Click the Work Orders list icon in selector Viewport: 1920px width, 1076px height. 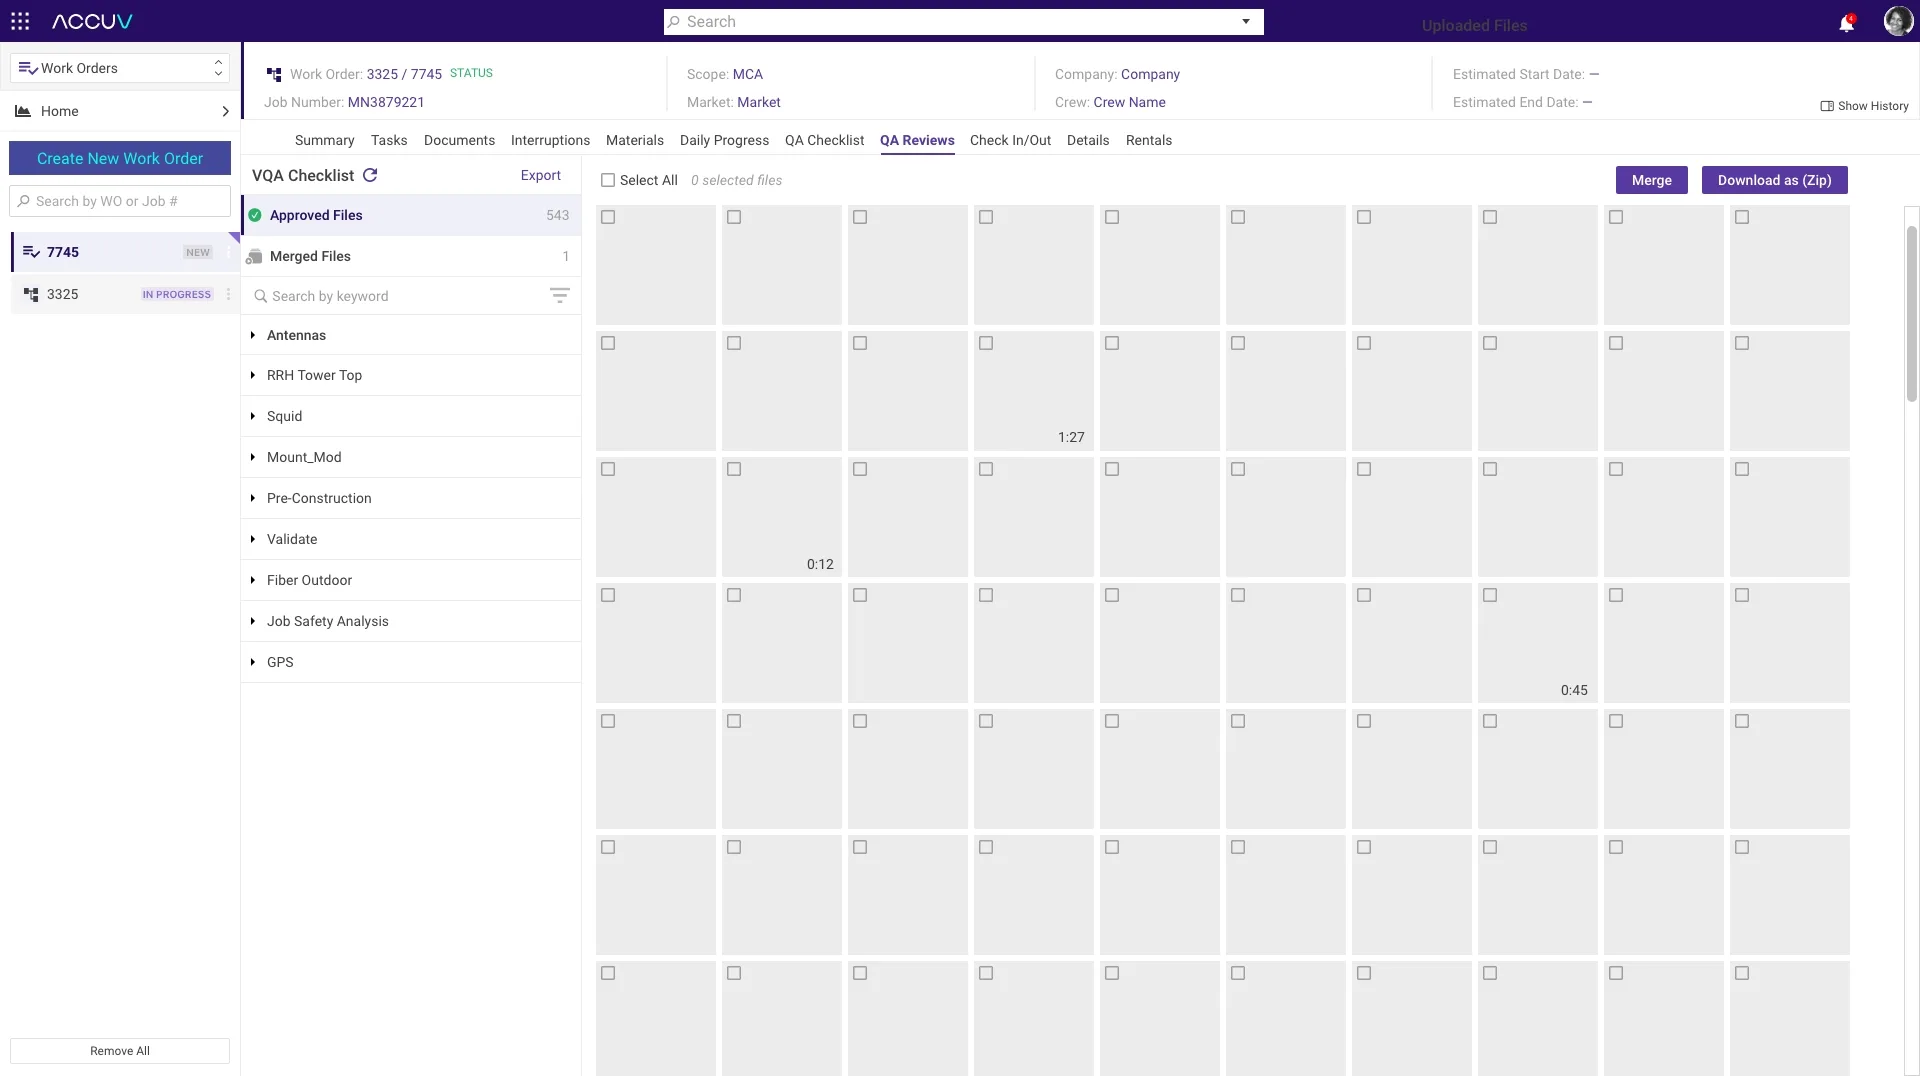[28, 68]
